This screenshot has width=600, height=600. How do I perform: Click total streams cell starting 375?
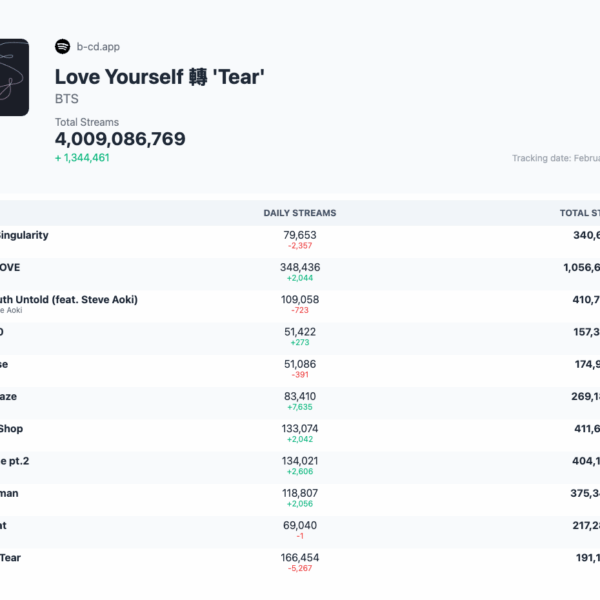pos(585,493)
